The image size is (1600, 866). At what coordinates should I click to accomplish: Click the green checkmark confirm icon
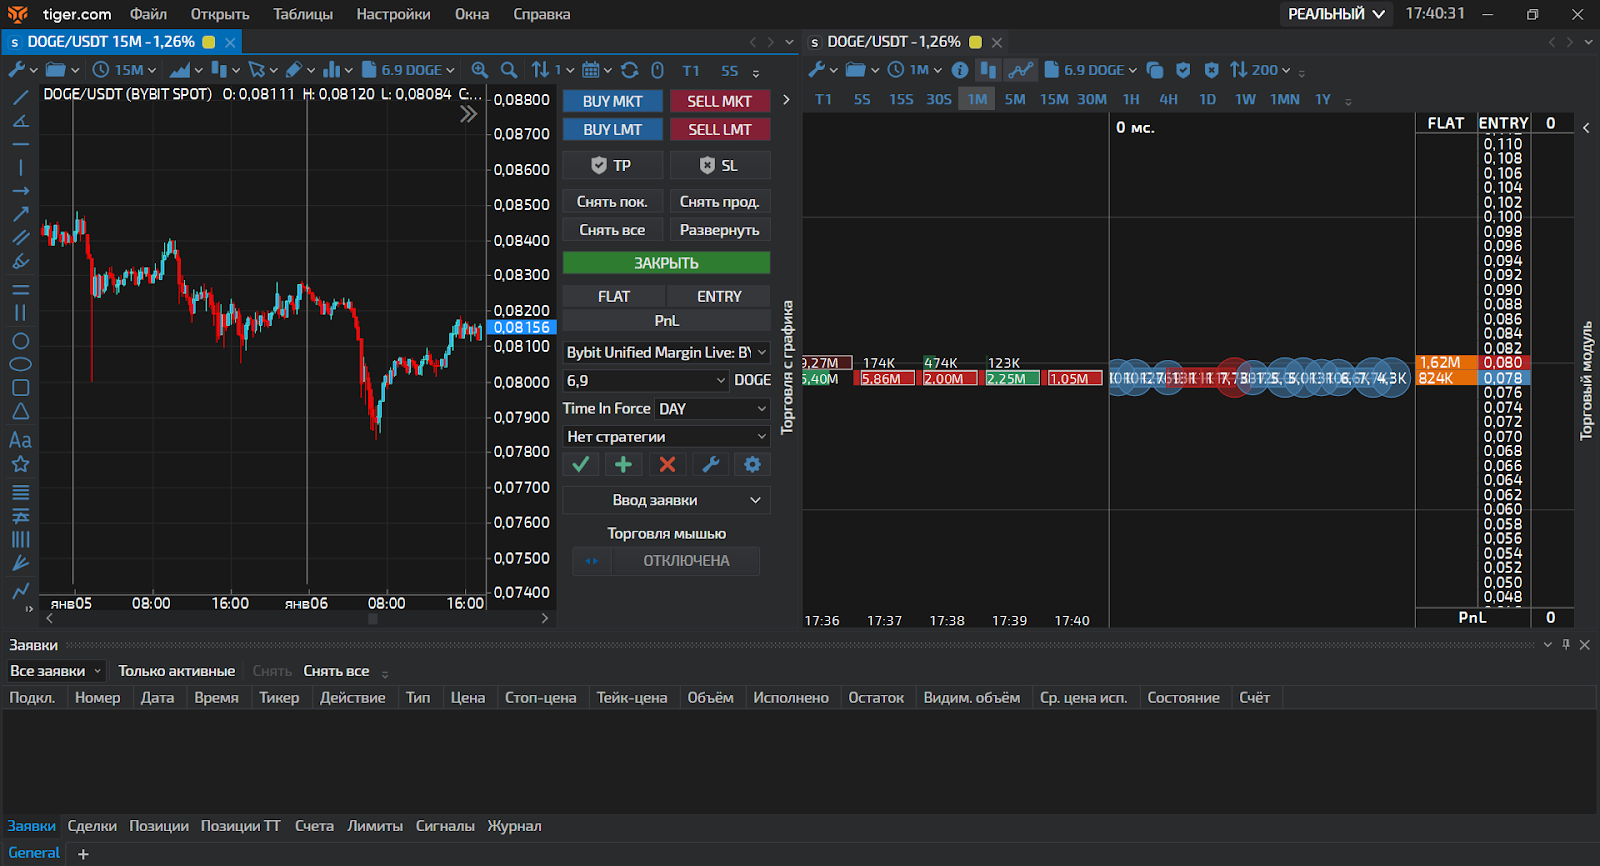coord(580,464)
